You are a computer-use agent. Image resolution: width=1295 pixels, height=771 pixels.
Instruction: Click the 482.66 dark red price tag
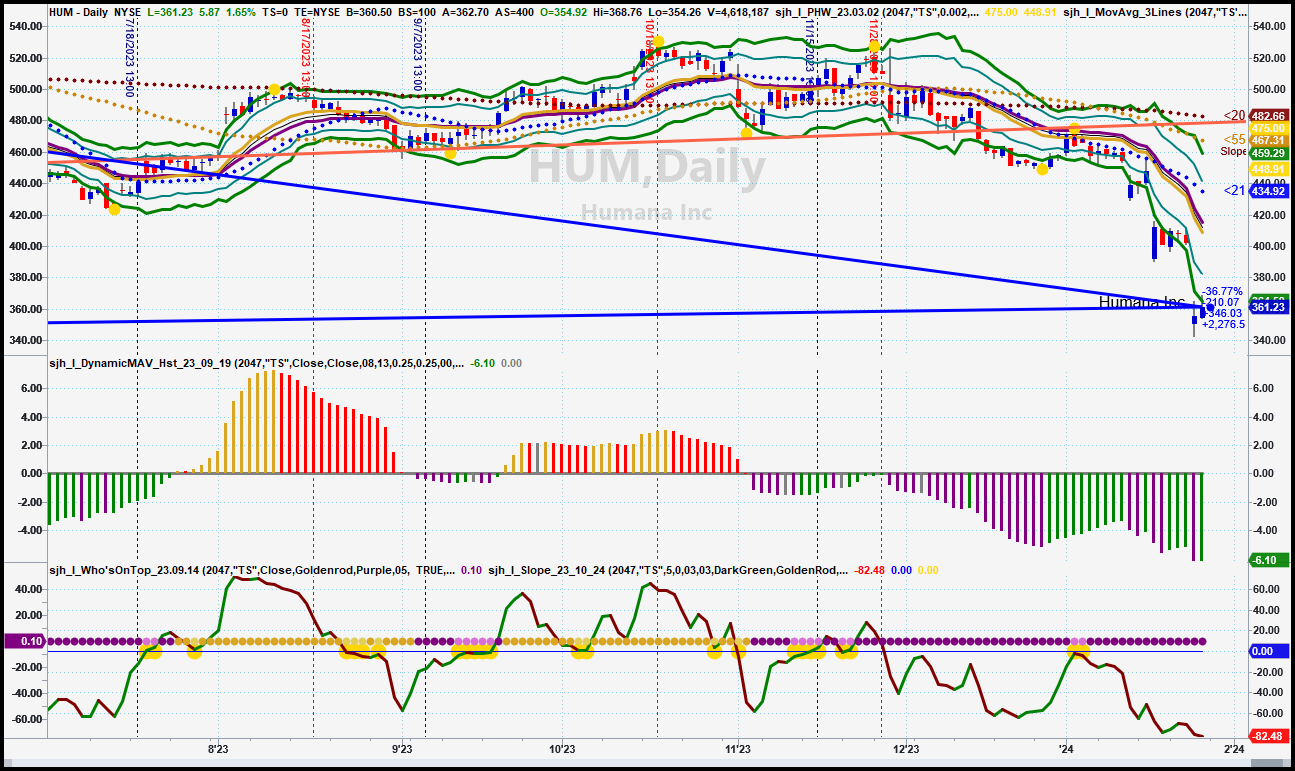point(1267,116)
